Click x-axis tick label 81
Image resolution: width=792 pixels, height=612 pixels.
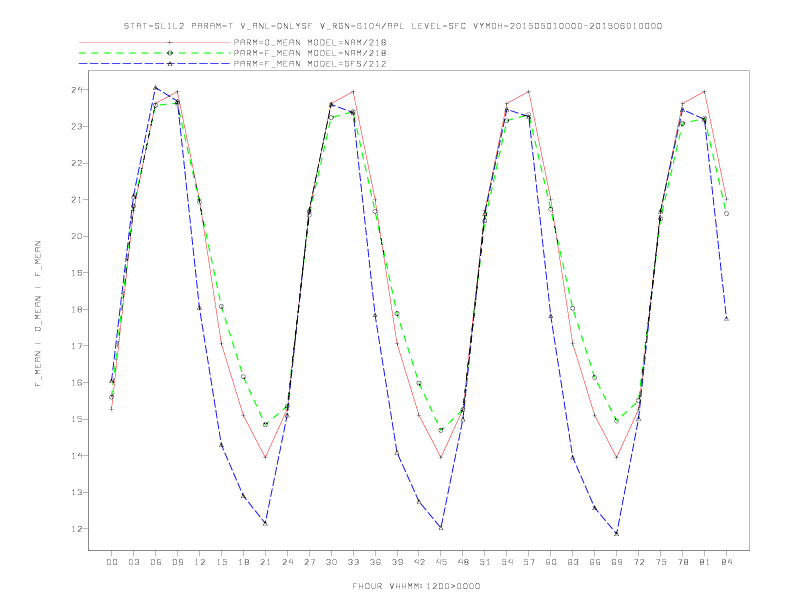[x=705, y=562]
